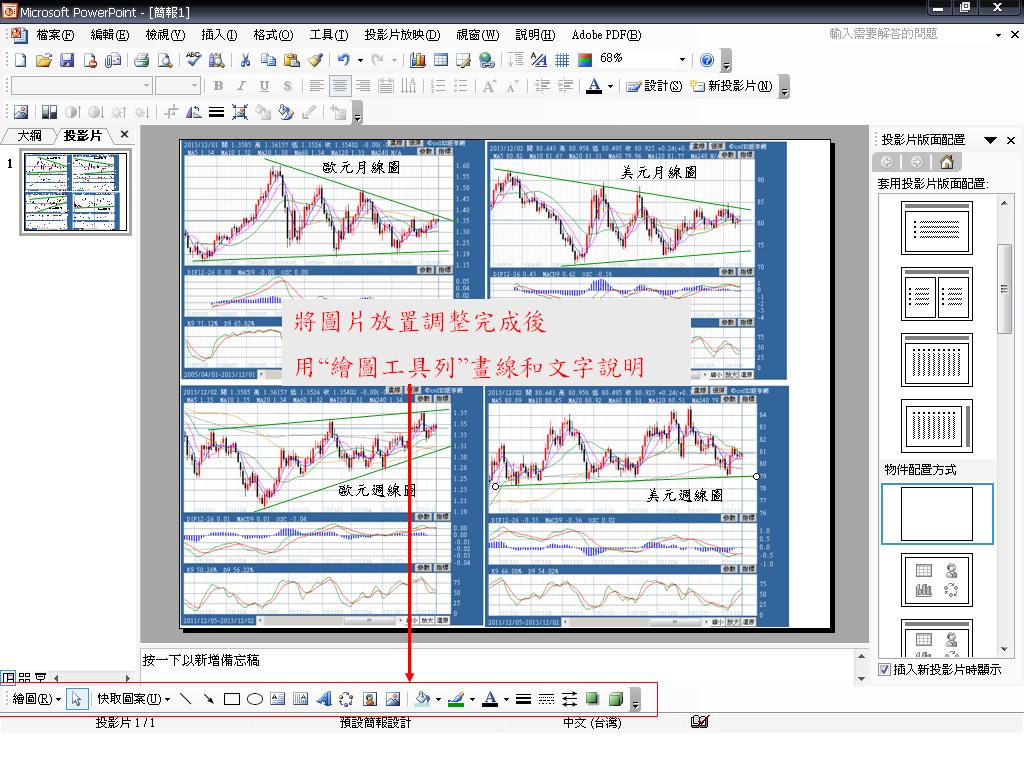Image resolution: width=1024 pixels, height=768 pixels.
Task: Select the Line tool in drawing toolbar
Action: (x=185, y=699)
